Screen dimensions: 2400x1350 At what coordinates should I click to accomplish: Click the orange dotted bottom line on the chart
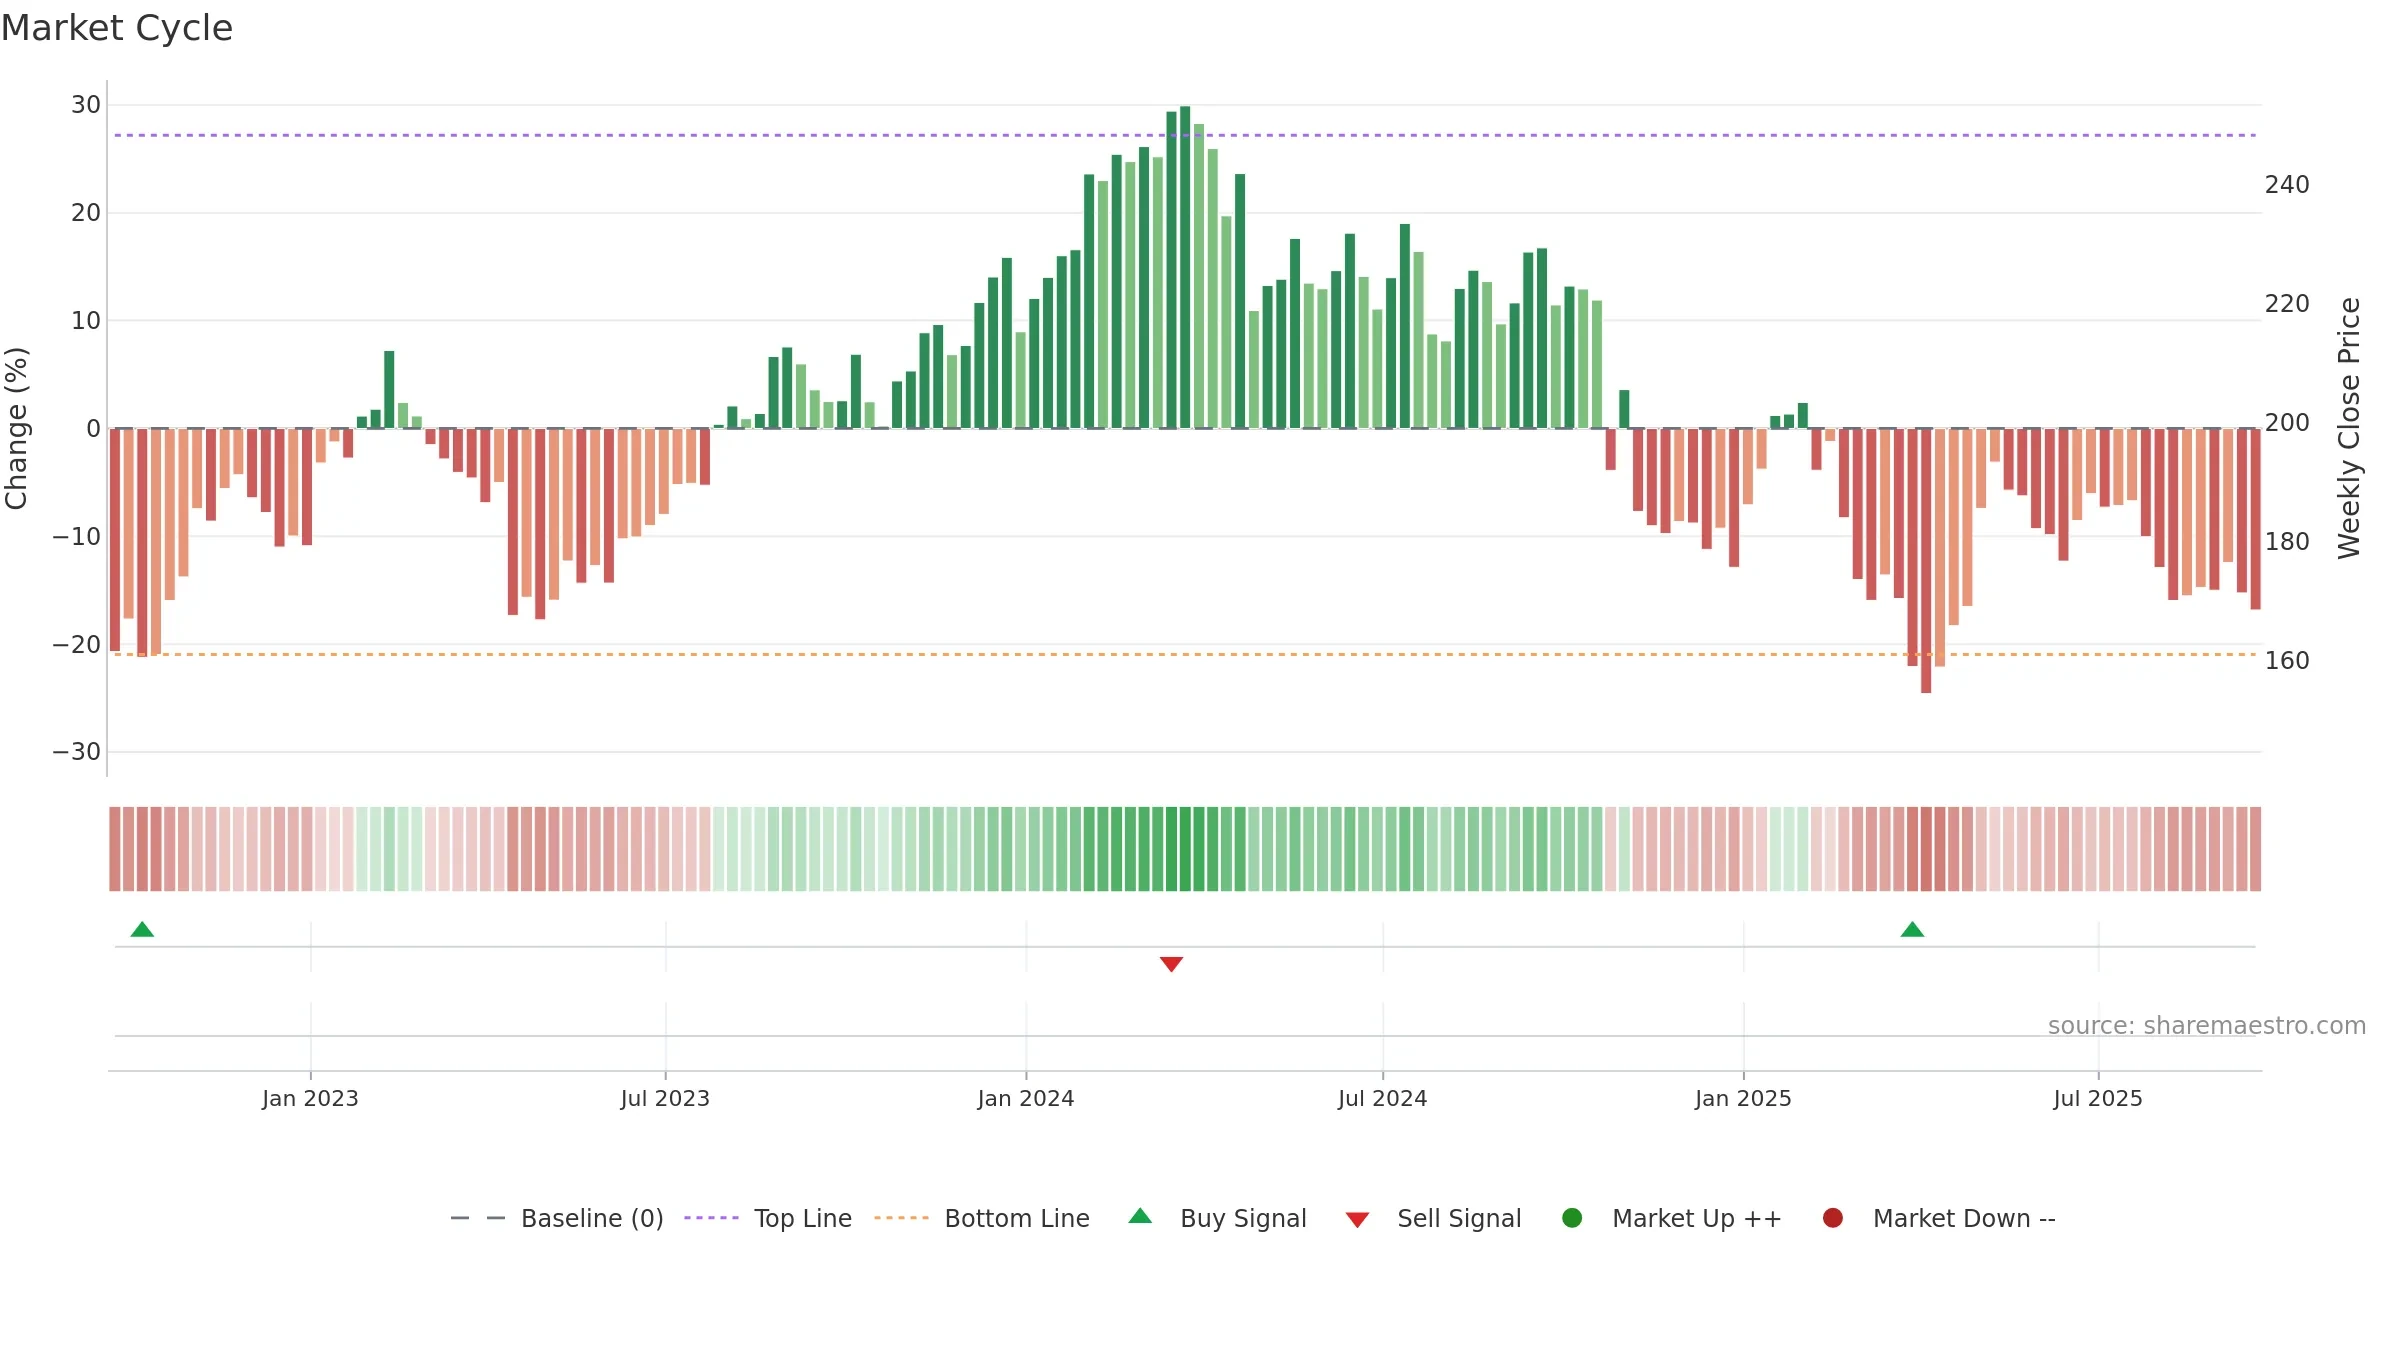pyautogui.click(x=1185, y=654)
